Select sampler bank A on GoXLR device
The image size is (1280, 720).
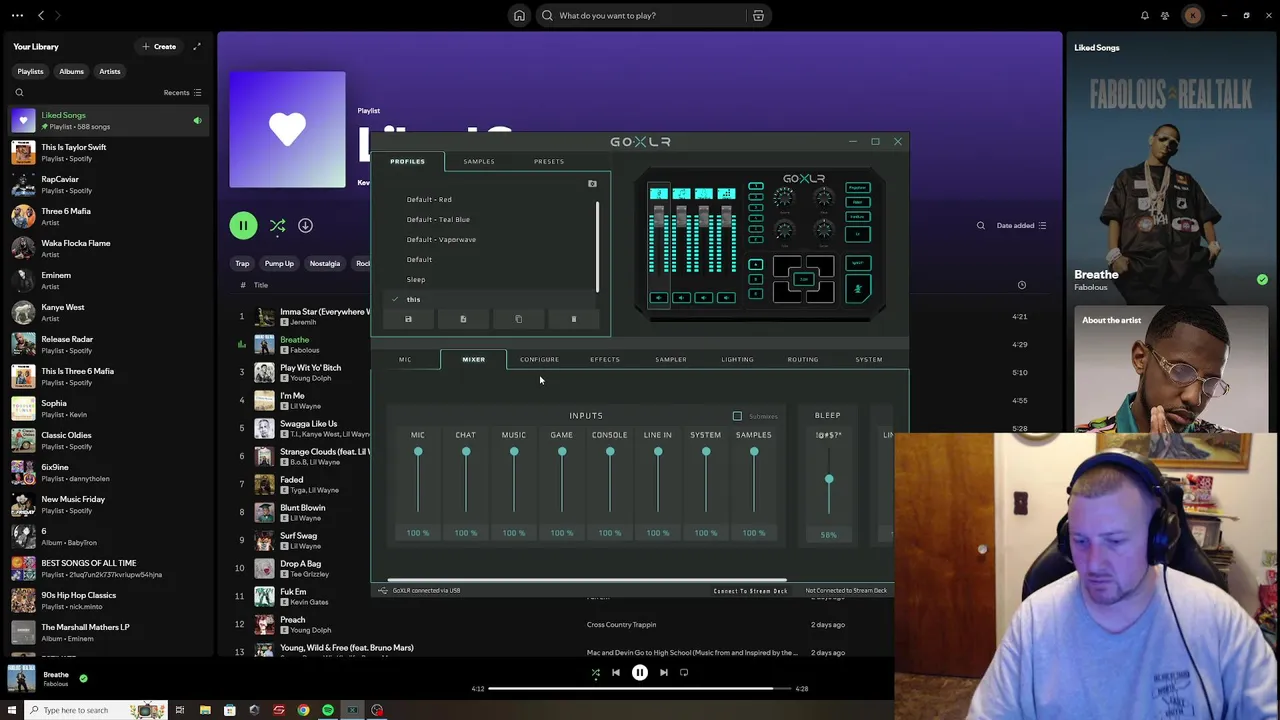756,265
